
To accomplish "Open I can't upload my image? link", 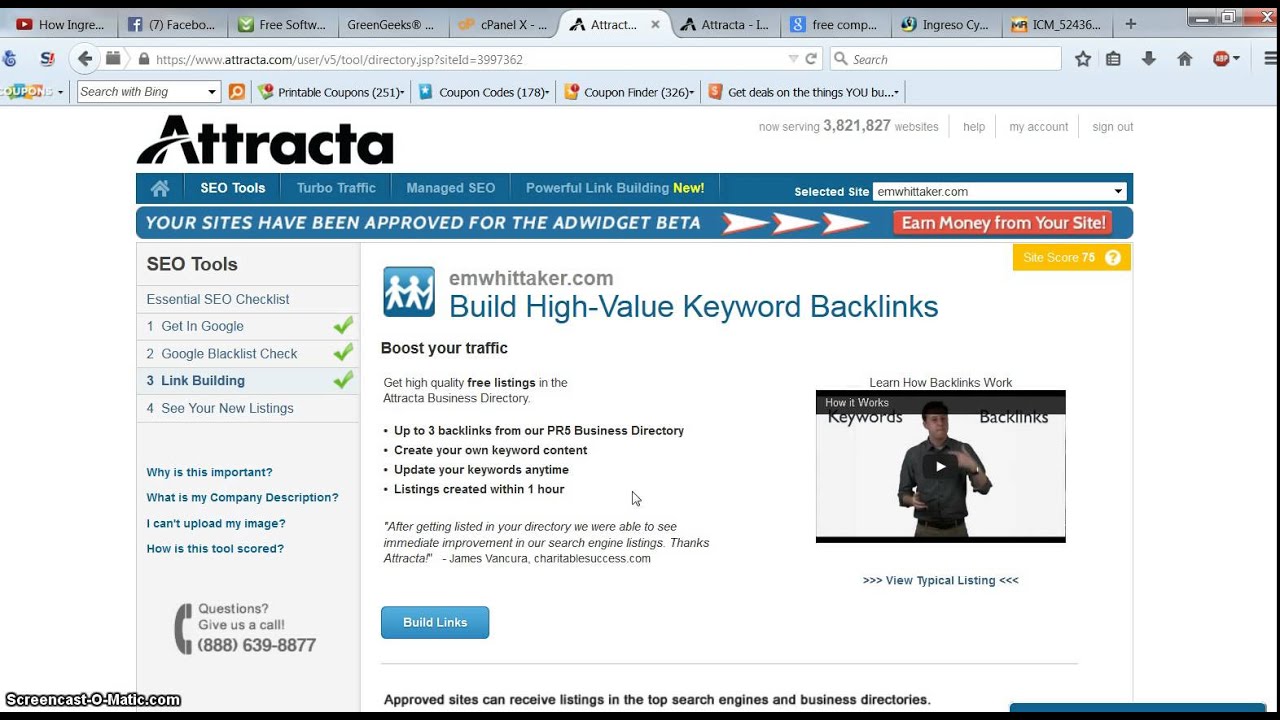I will (216, 523).
